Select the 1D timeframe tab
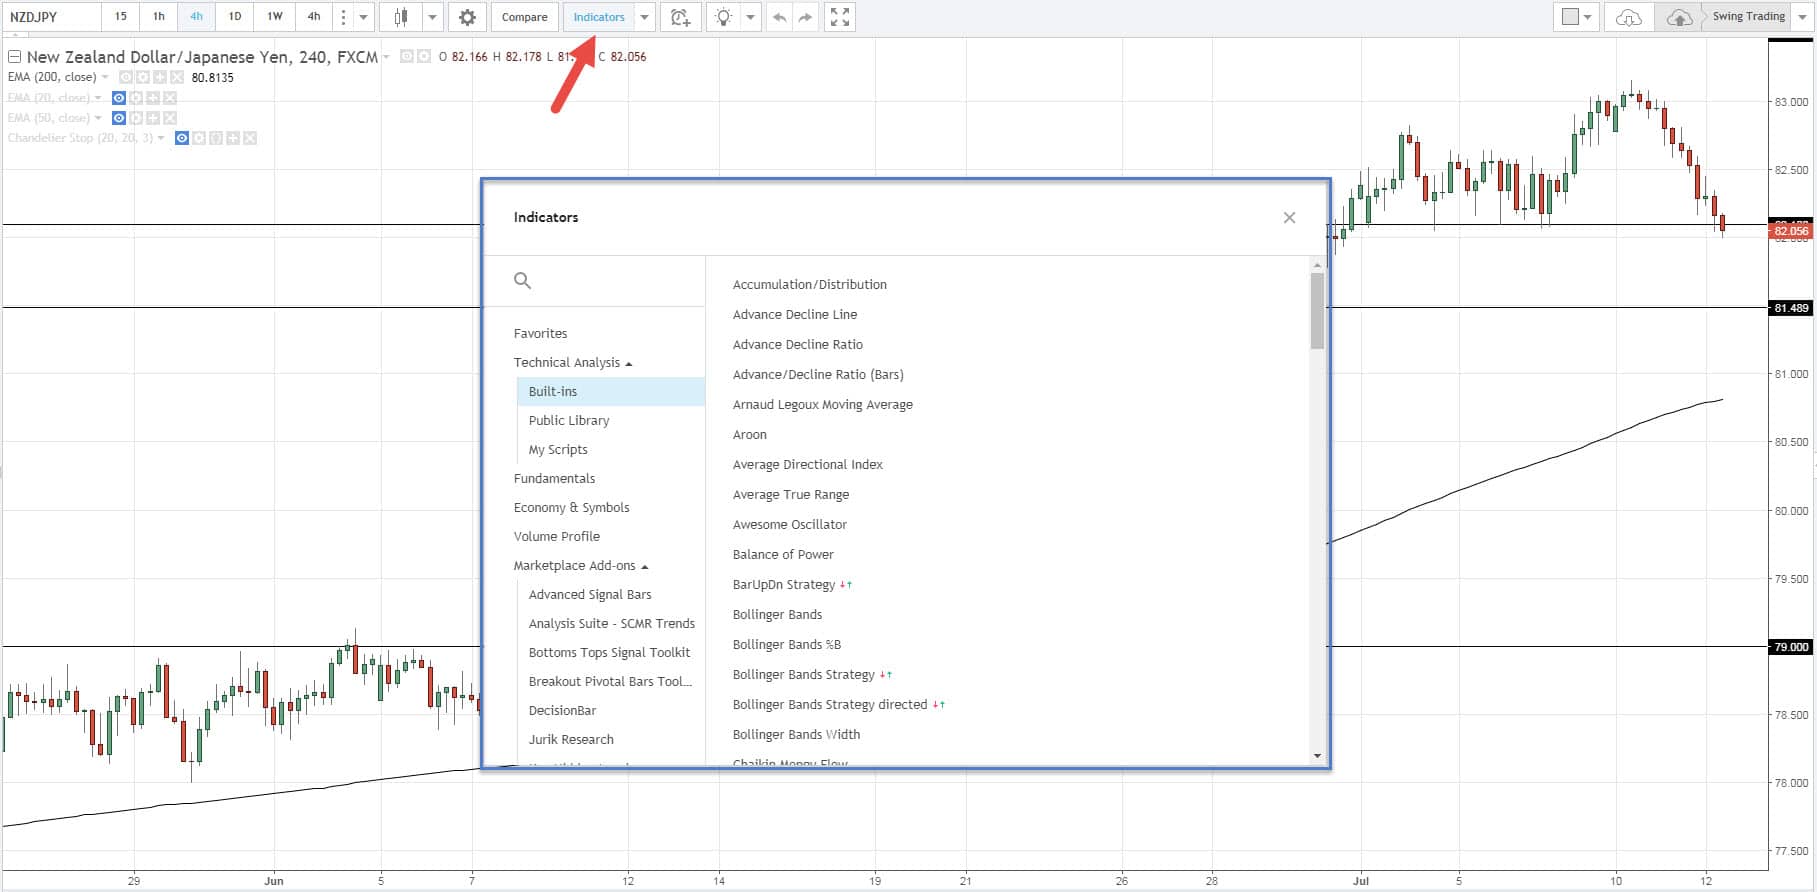 click(x=235, y=17)
